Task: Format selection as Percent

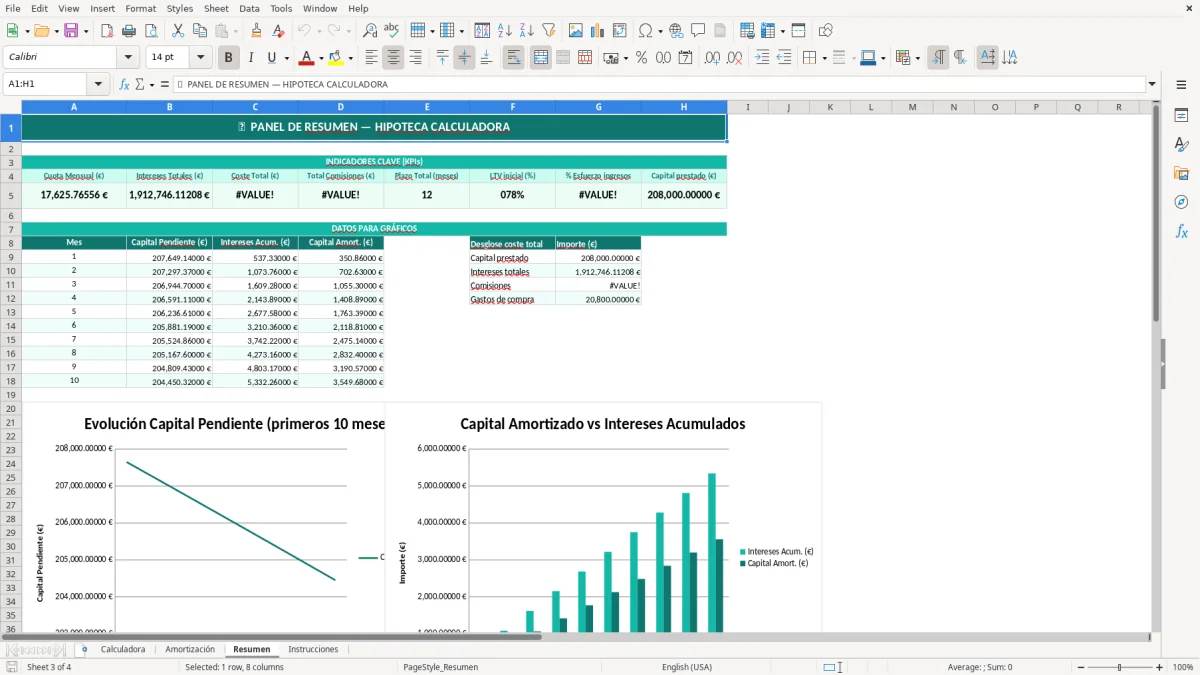Action: tap(641, 58)
